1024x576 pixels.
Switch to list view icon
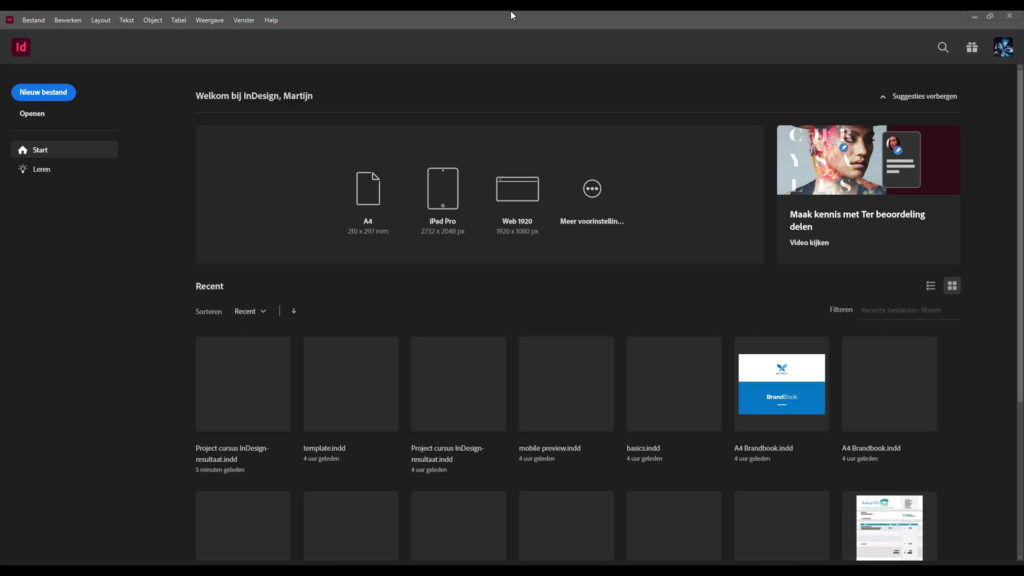(931, 285)
